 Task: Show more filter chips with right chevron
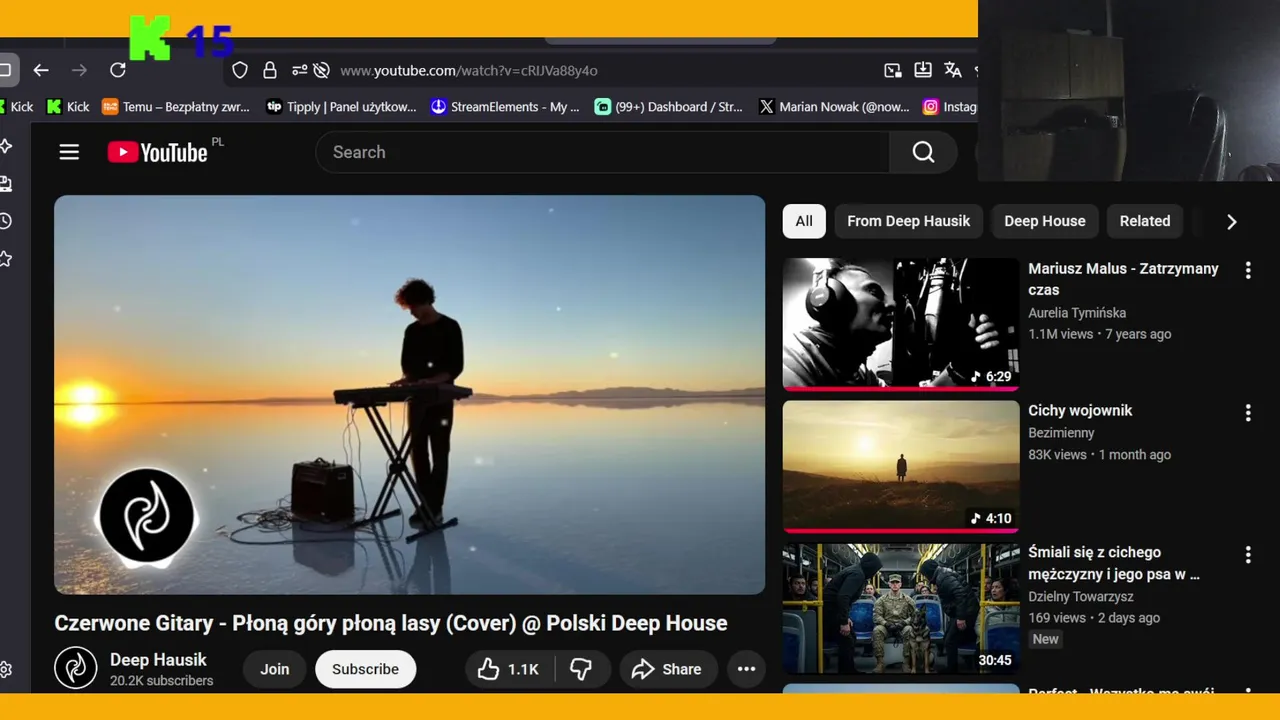point(1231,222)
